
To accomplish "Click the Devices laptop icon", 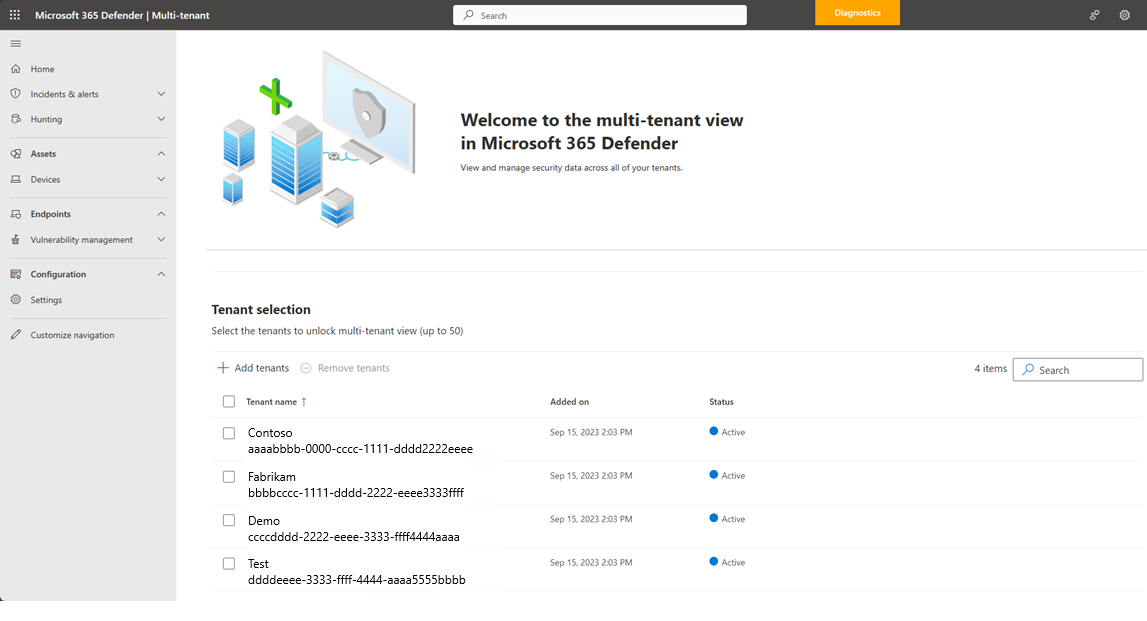I will pos(15,179).
